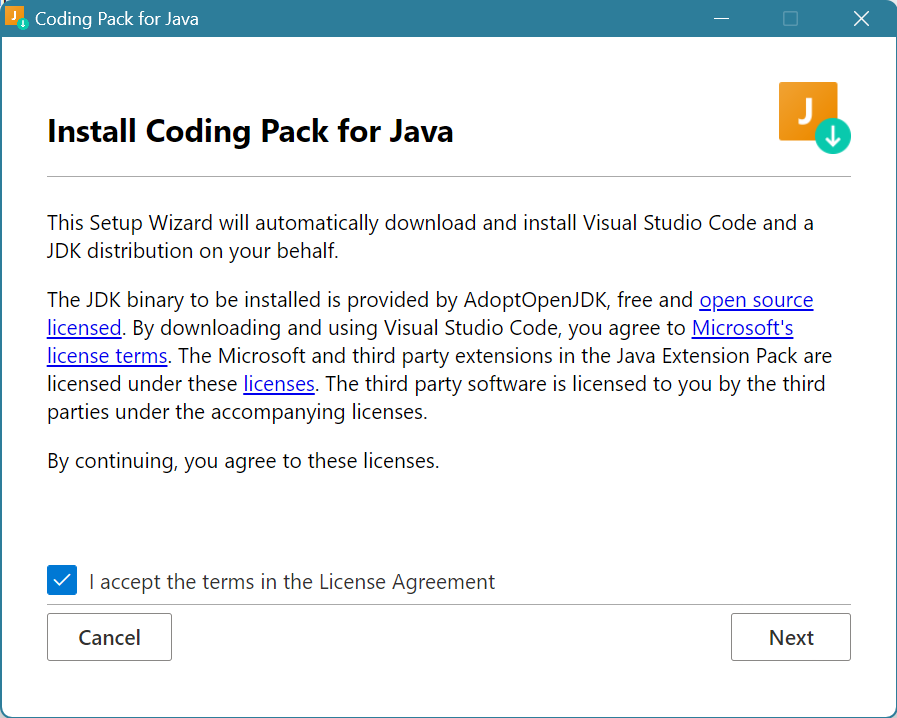Open the "open source" link
This screenshot has height=718, width=897.
(756, 300)
